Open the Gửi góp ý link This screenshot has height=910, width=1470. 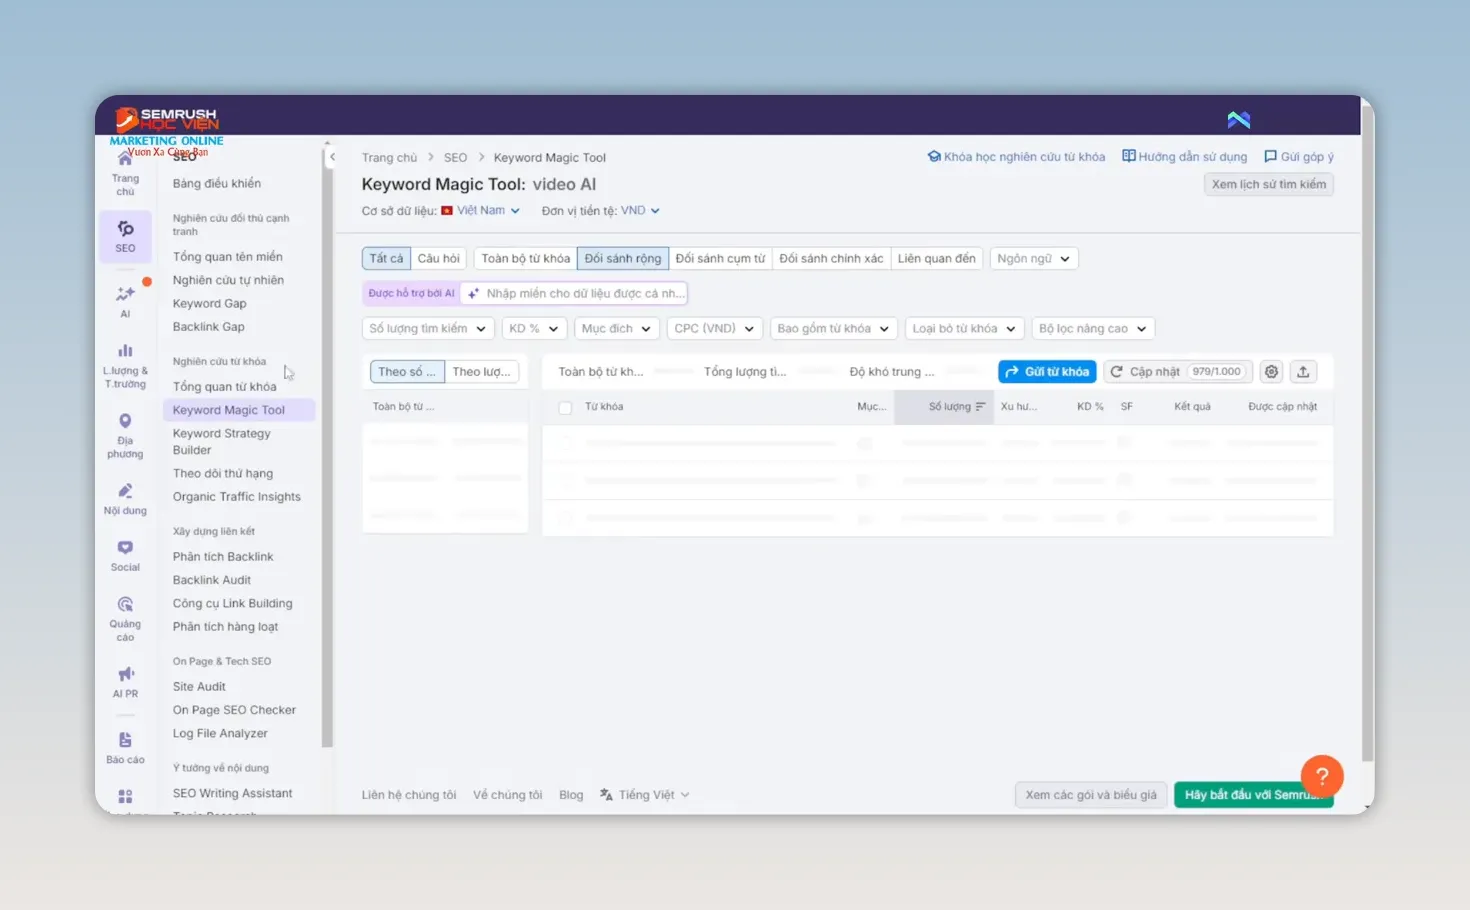pyautogui.click(x=1299, y=157)
